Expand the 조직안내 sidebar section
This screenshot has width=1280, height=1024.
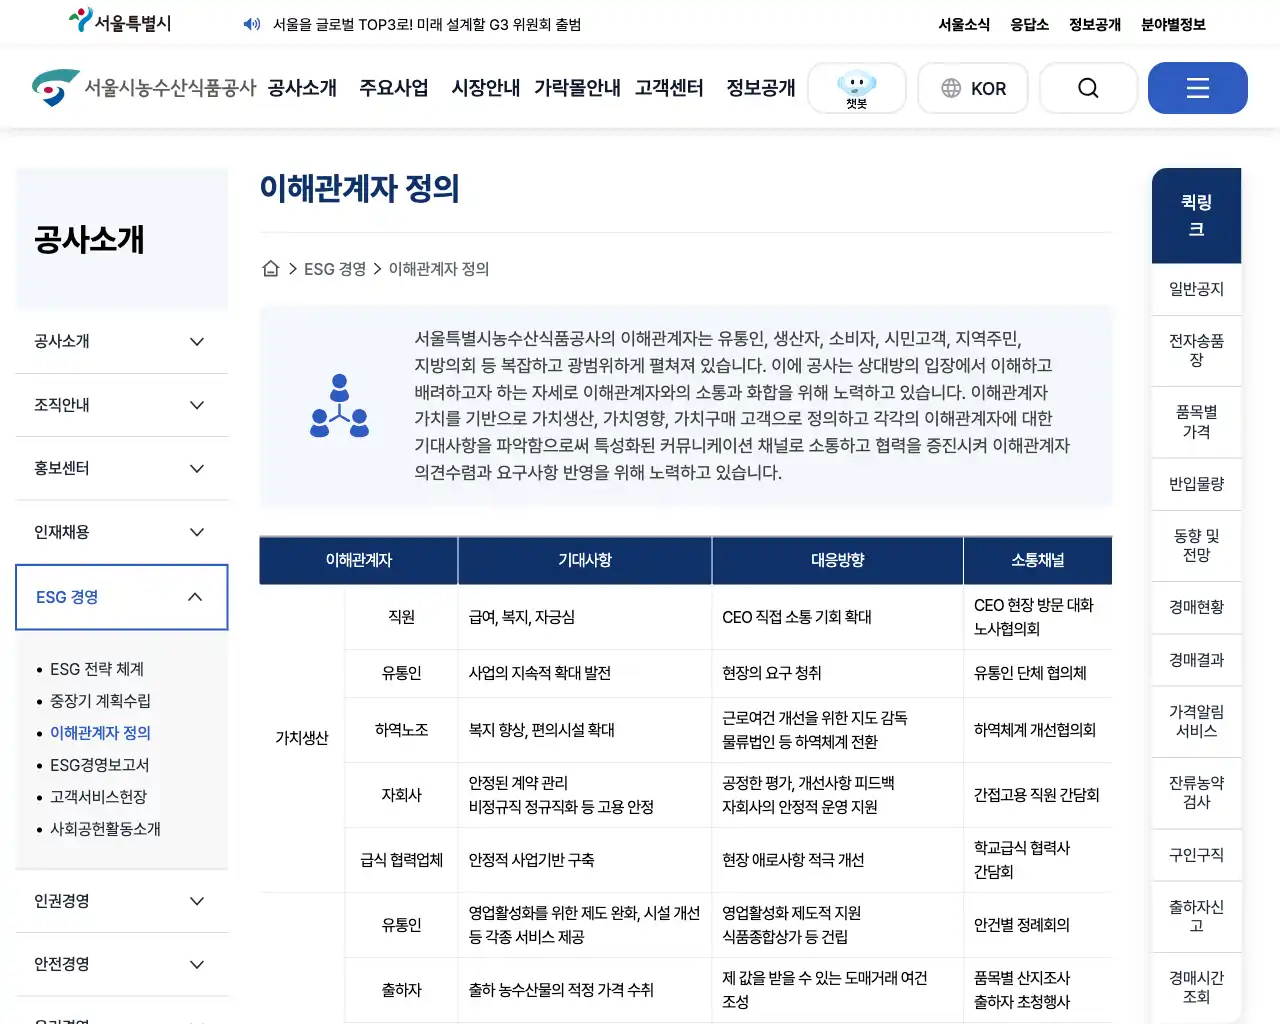pyautogui.click(x=122, y=405)
